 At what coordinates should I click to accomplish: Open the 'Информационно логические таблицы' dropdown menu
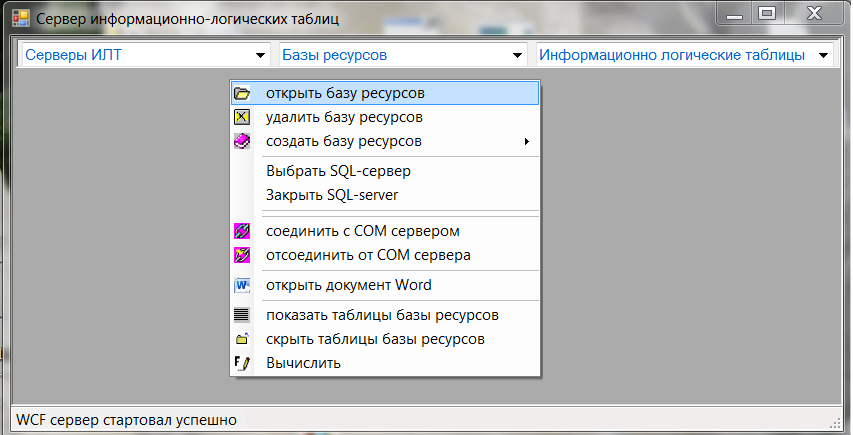[684, 55]
